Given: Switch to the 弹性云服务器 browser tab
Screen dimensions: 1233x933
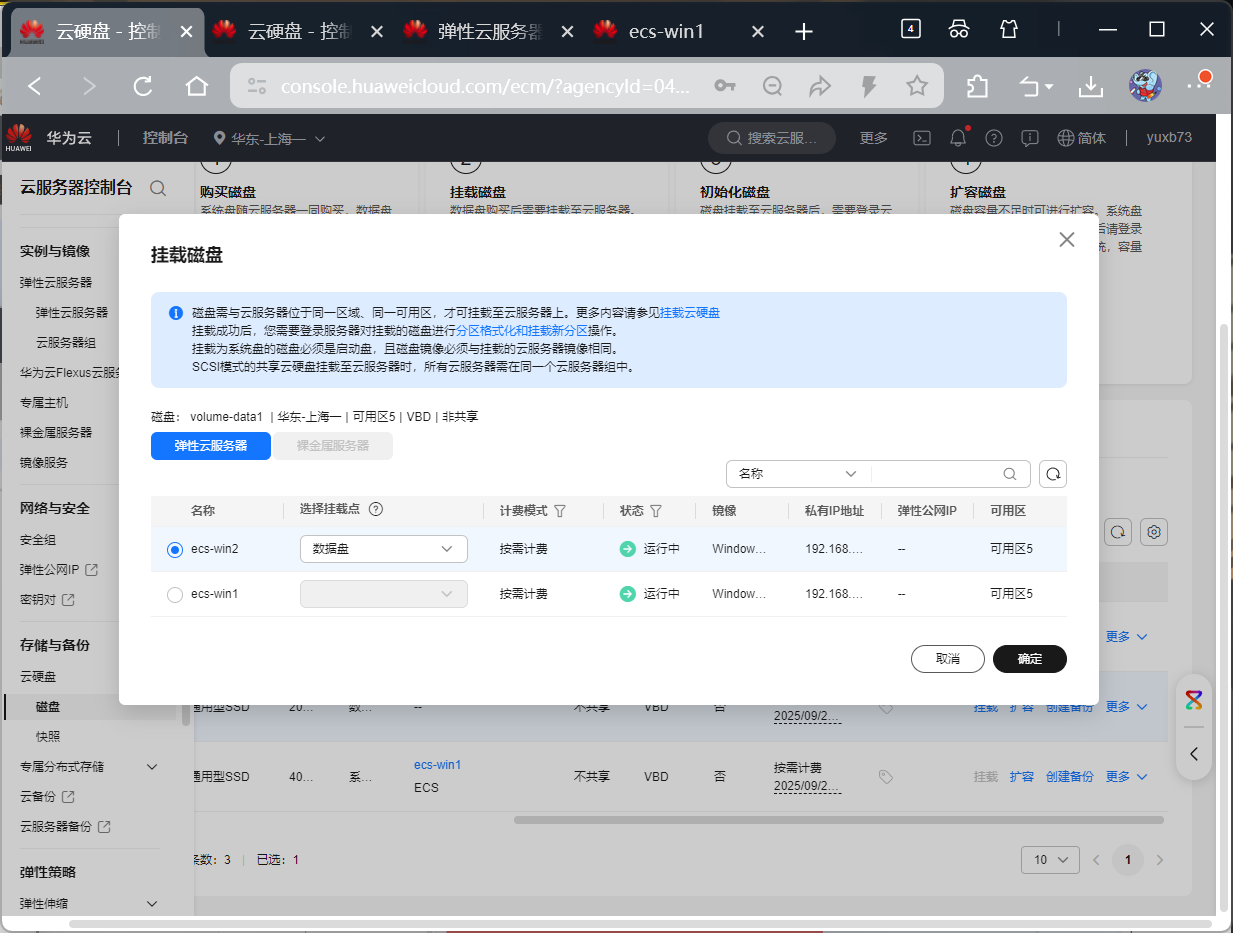Looking at the screenshot, I should click(490, 31).
